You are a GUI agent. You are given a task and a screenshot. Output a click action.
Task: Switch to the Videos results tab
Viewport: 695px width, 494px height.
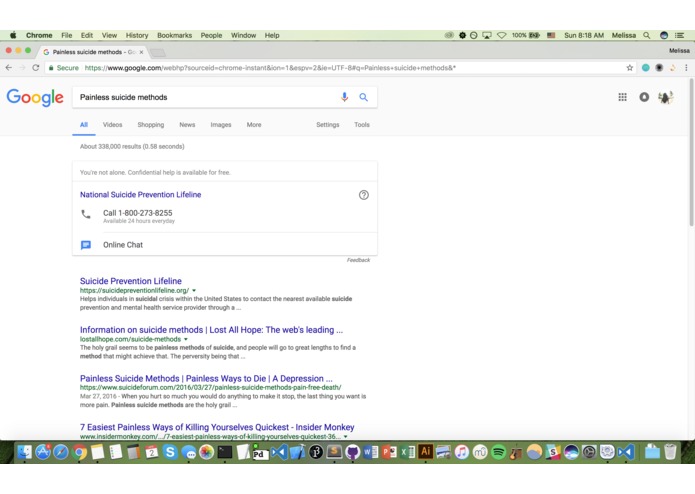coord(113,125)
